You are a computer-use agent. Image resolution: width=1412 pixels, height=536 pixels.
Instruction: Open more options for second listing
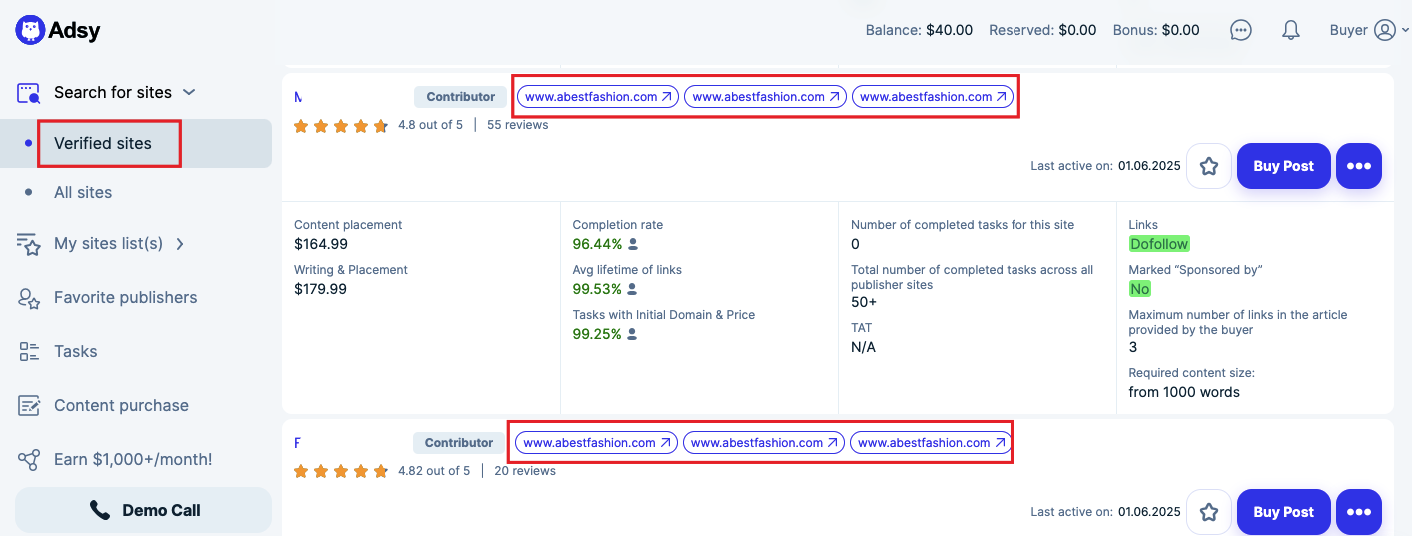pos(1358,512)
